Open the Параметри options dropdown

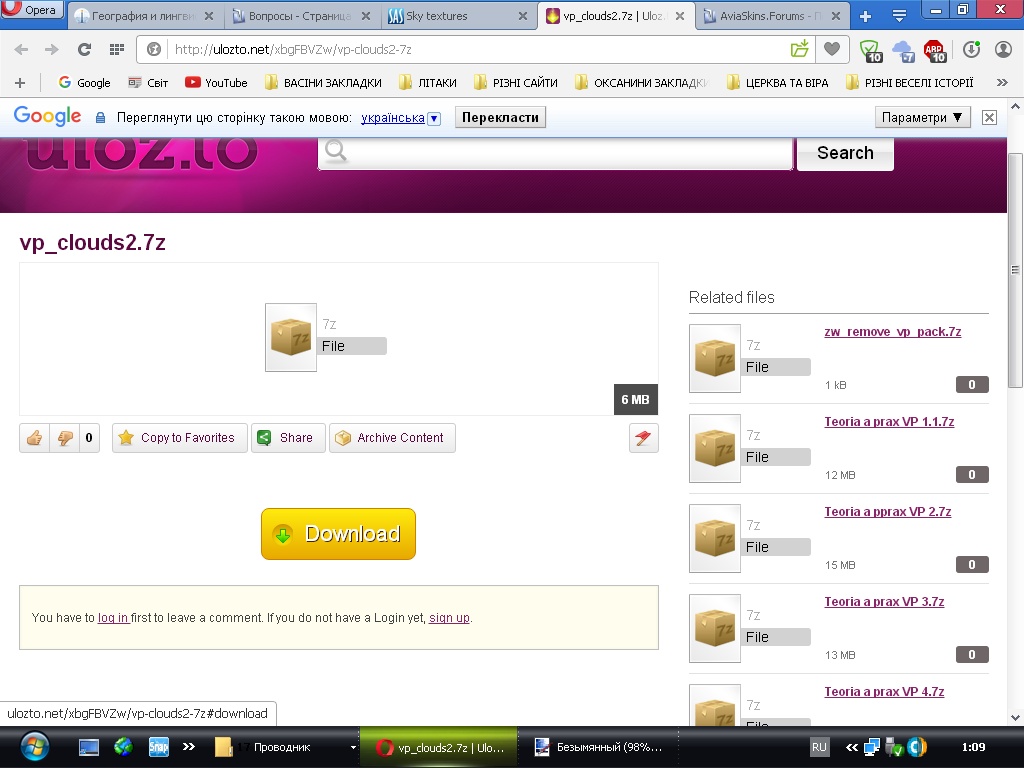pos(922,118)
